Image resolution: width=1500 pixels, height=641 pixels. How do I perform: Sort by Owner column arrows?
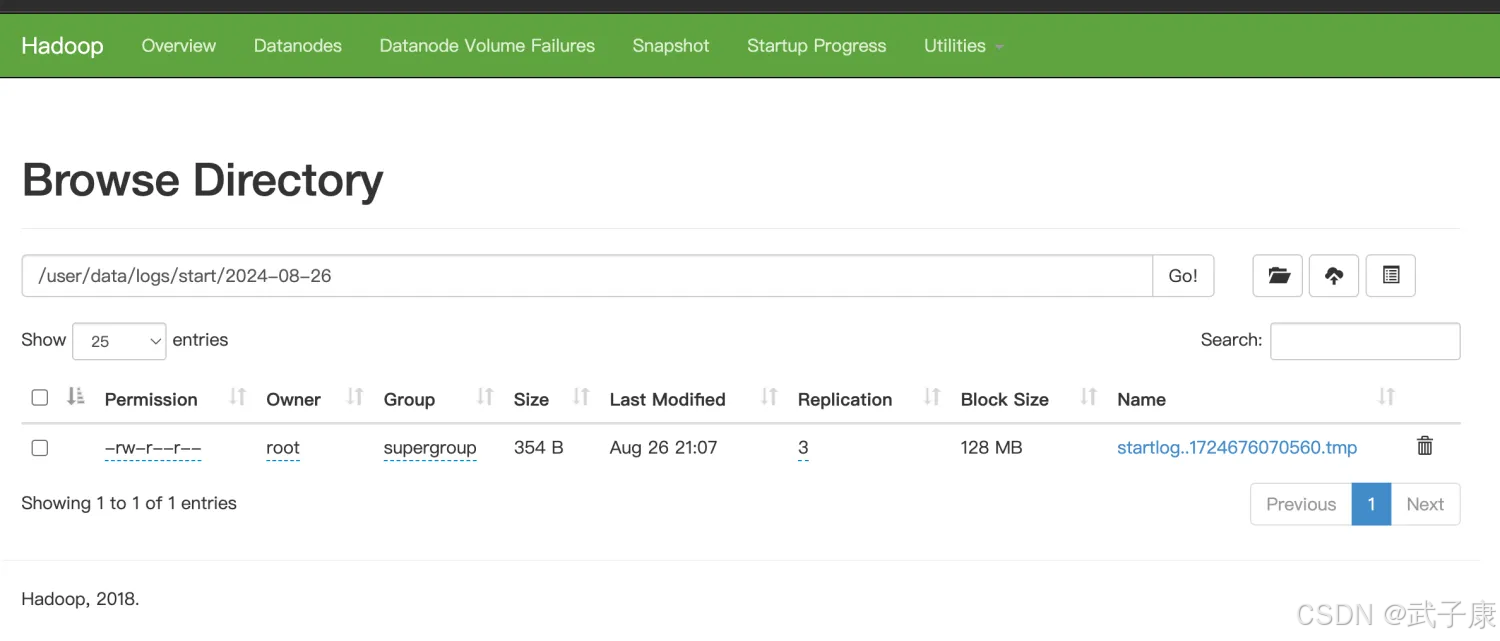coord(354,397)
